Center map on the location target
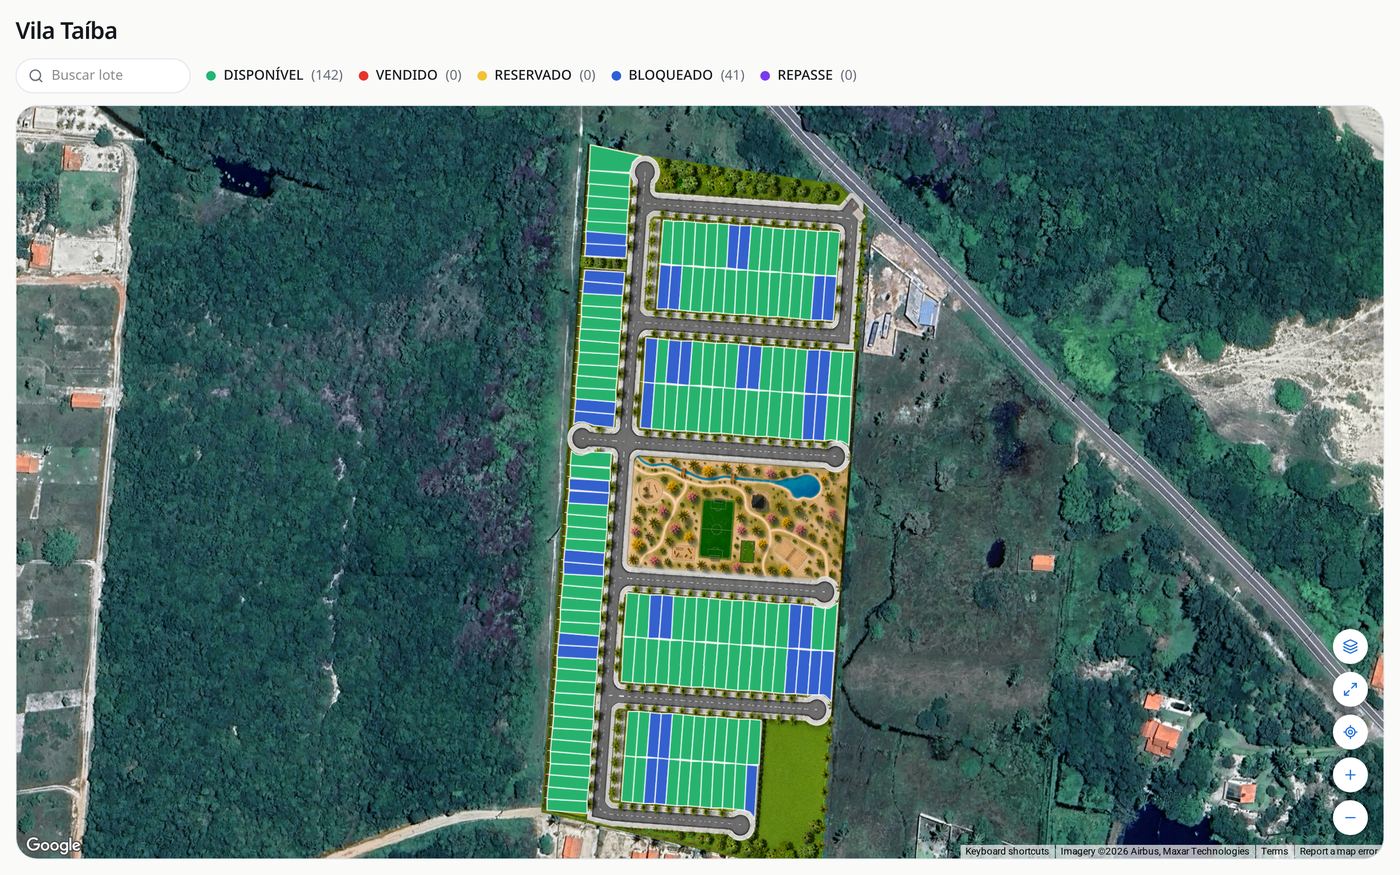The image size is (1400, 875). pyautogui.click(x=1350, y=732)
